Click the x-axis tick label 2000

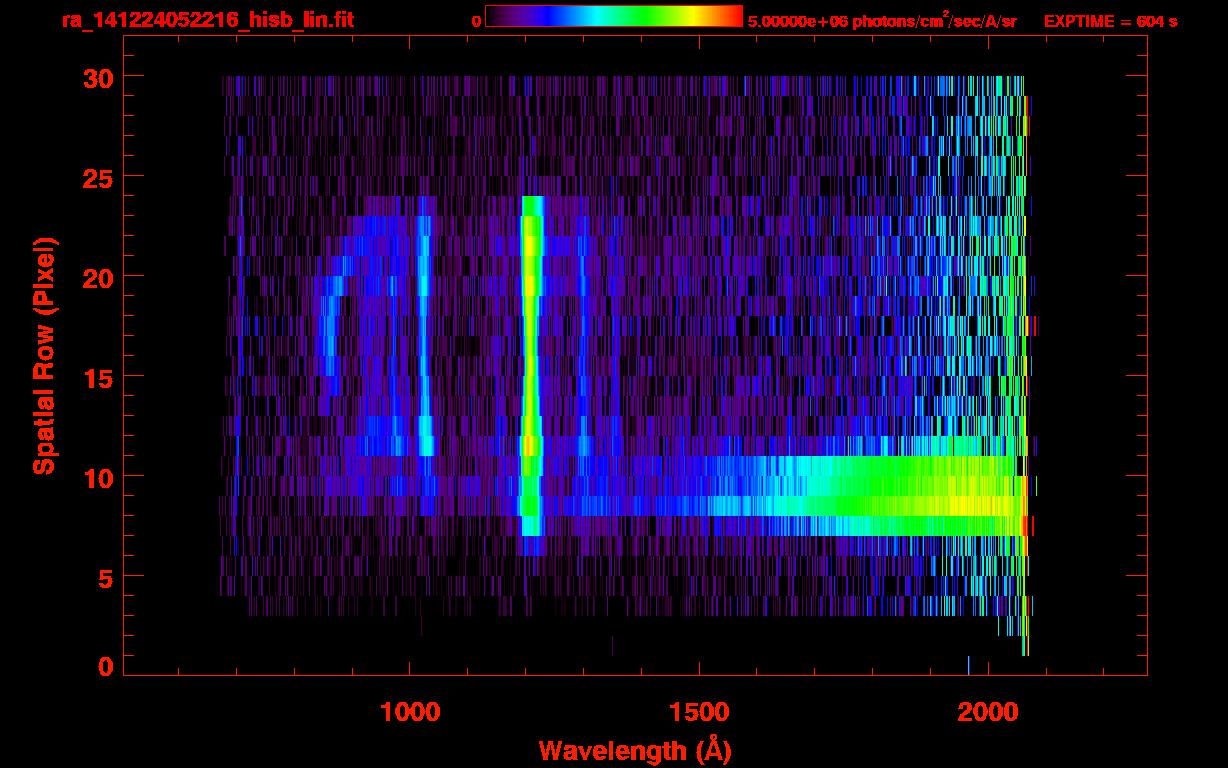pyautogui.click(x=988, y=712)
